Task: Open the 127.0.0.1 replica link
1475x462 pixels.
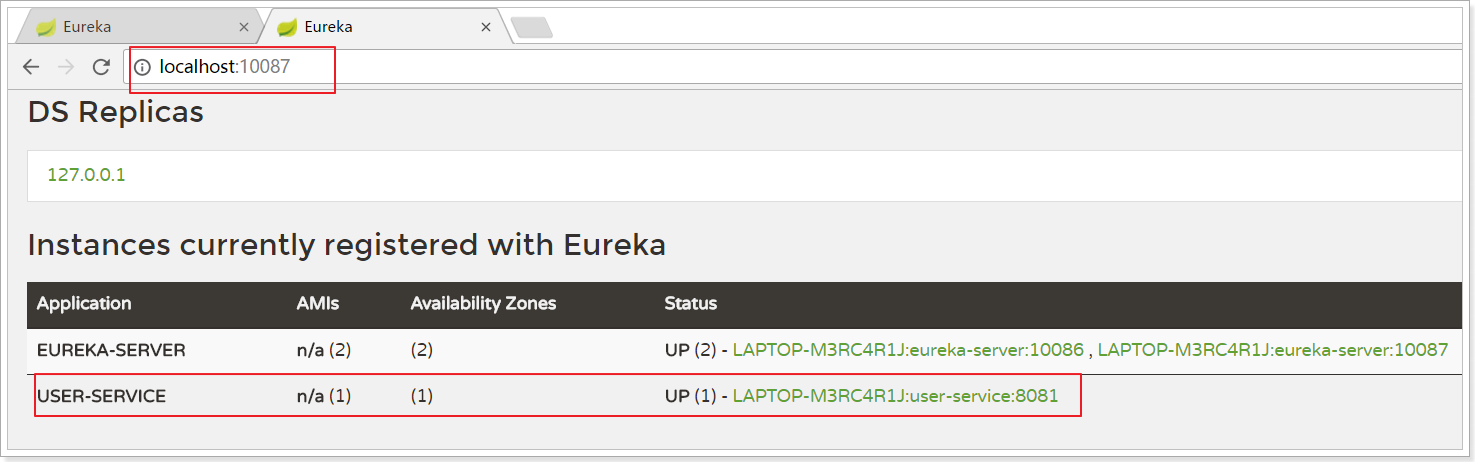Action: point(86,175)
